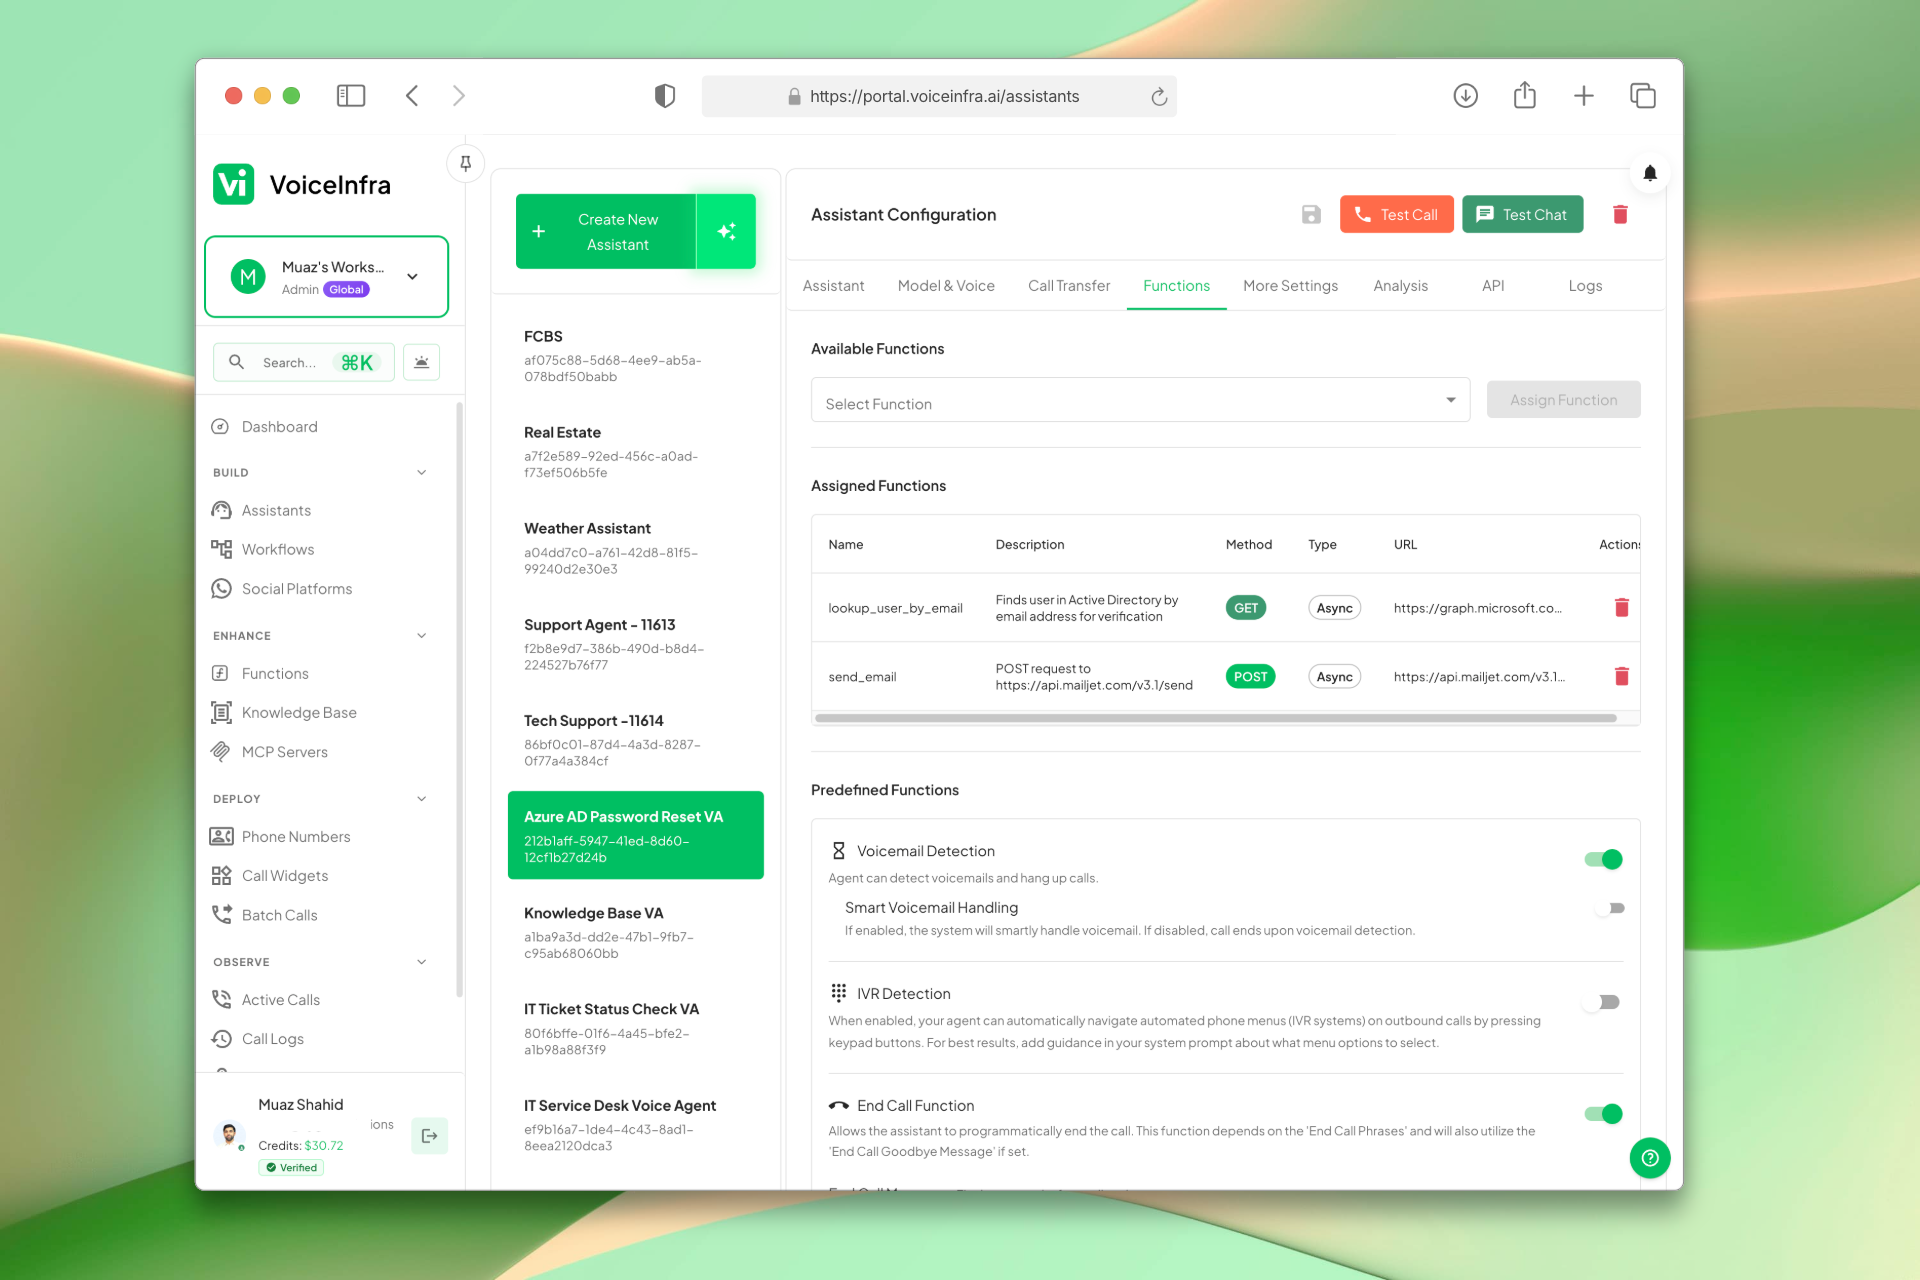Open MCP Servers in the sidebar
The image size is (1920, 1280).
coord(284,752)
